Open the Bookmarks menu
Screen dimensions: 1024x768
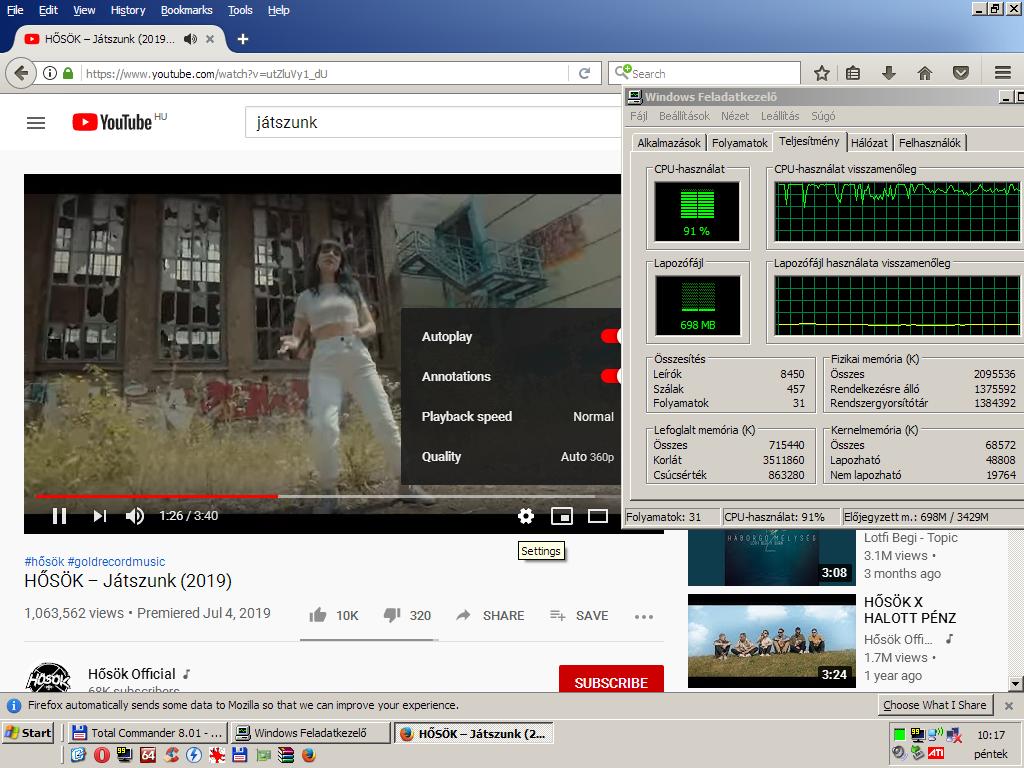(186, 10)
